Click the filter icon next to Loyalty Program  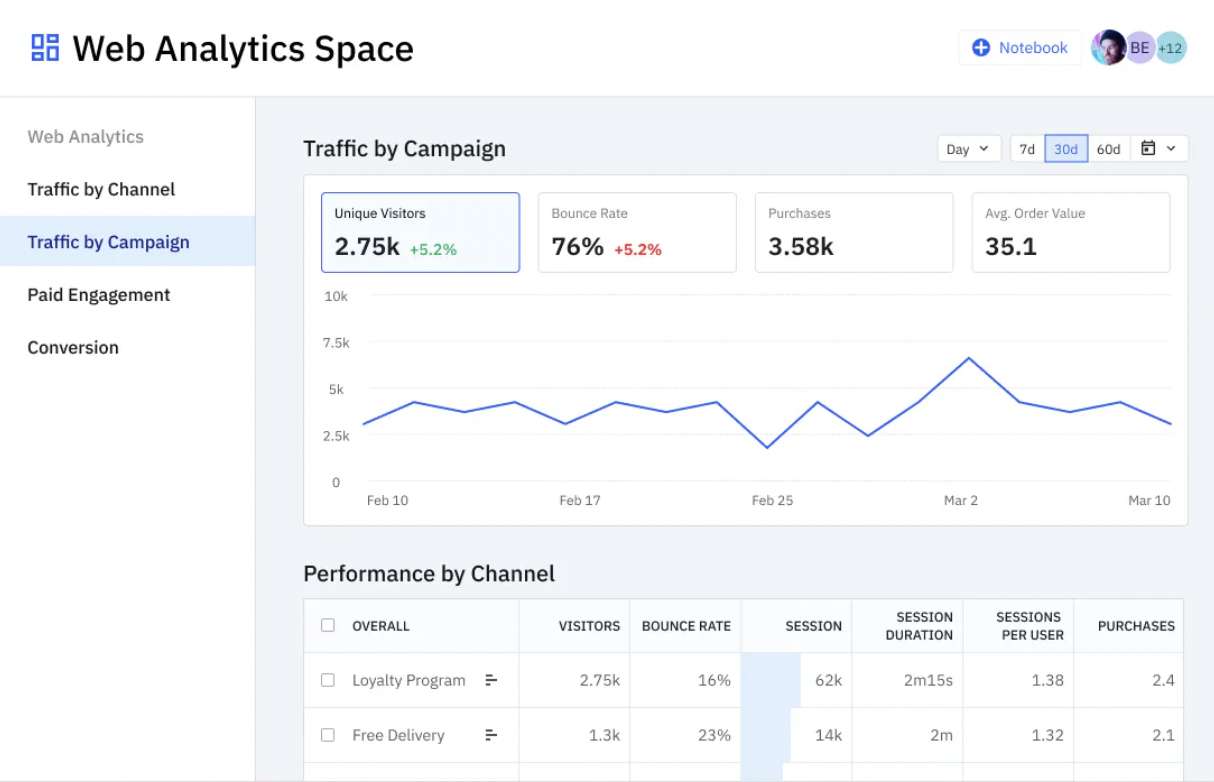(x=491, y=680)
